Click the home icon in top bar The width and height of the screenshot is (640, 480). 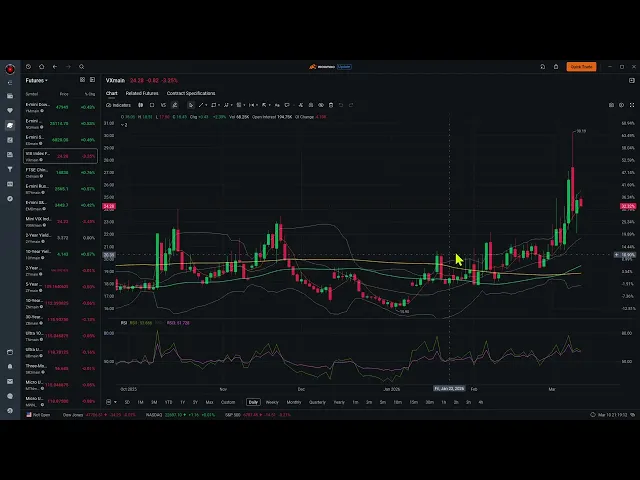point(42,67)
